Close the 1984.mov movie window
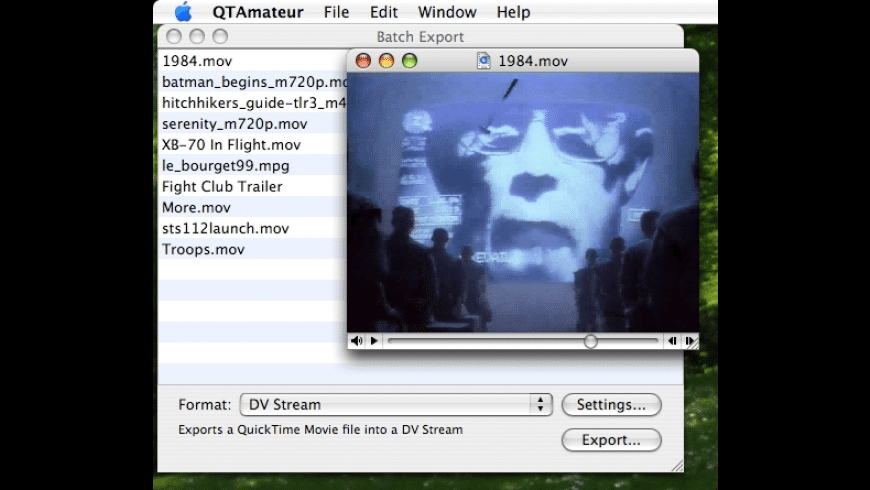The height and width of the screenshot is (490, 870). coord(363,60)
